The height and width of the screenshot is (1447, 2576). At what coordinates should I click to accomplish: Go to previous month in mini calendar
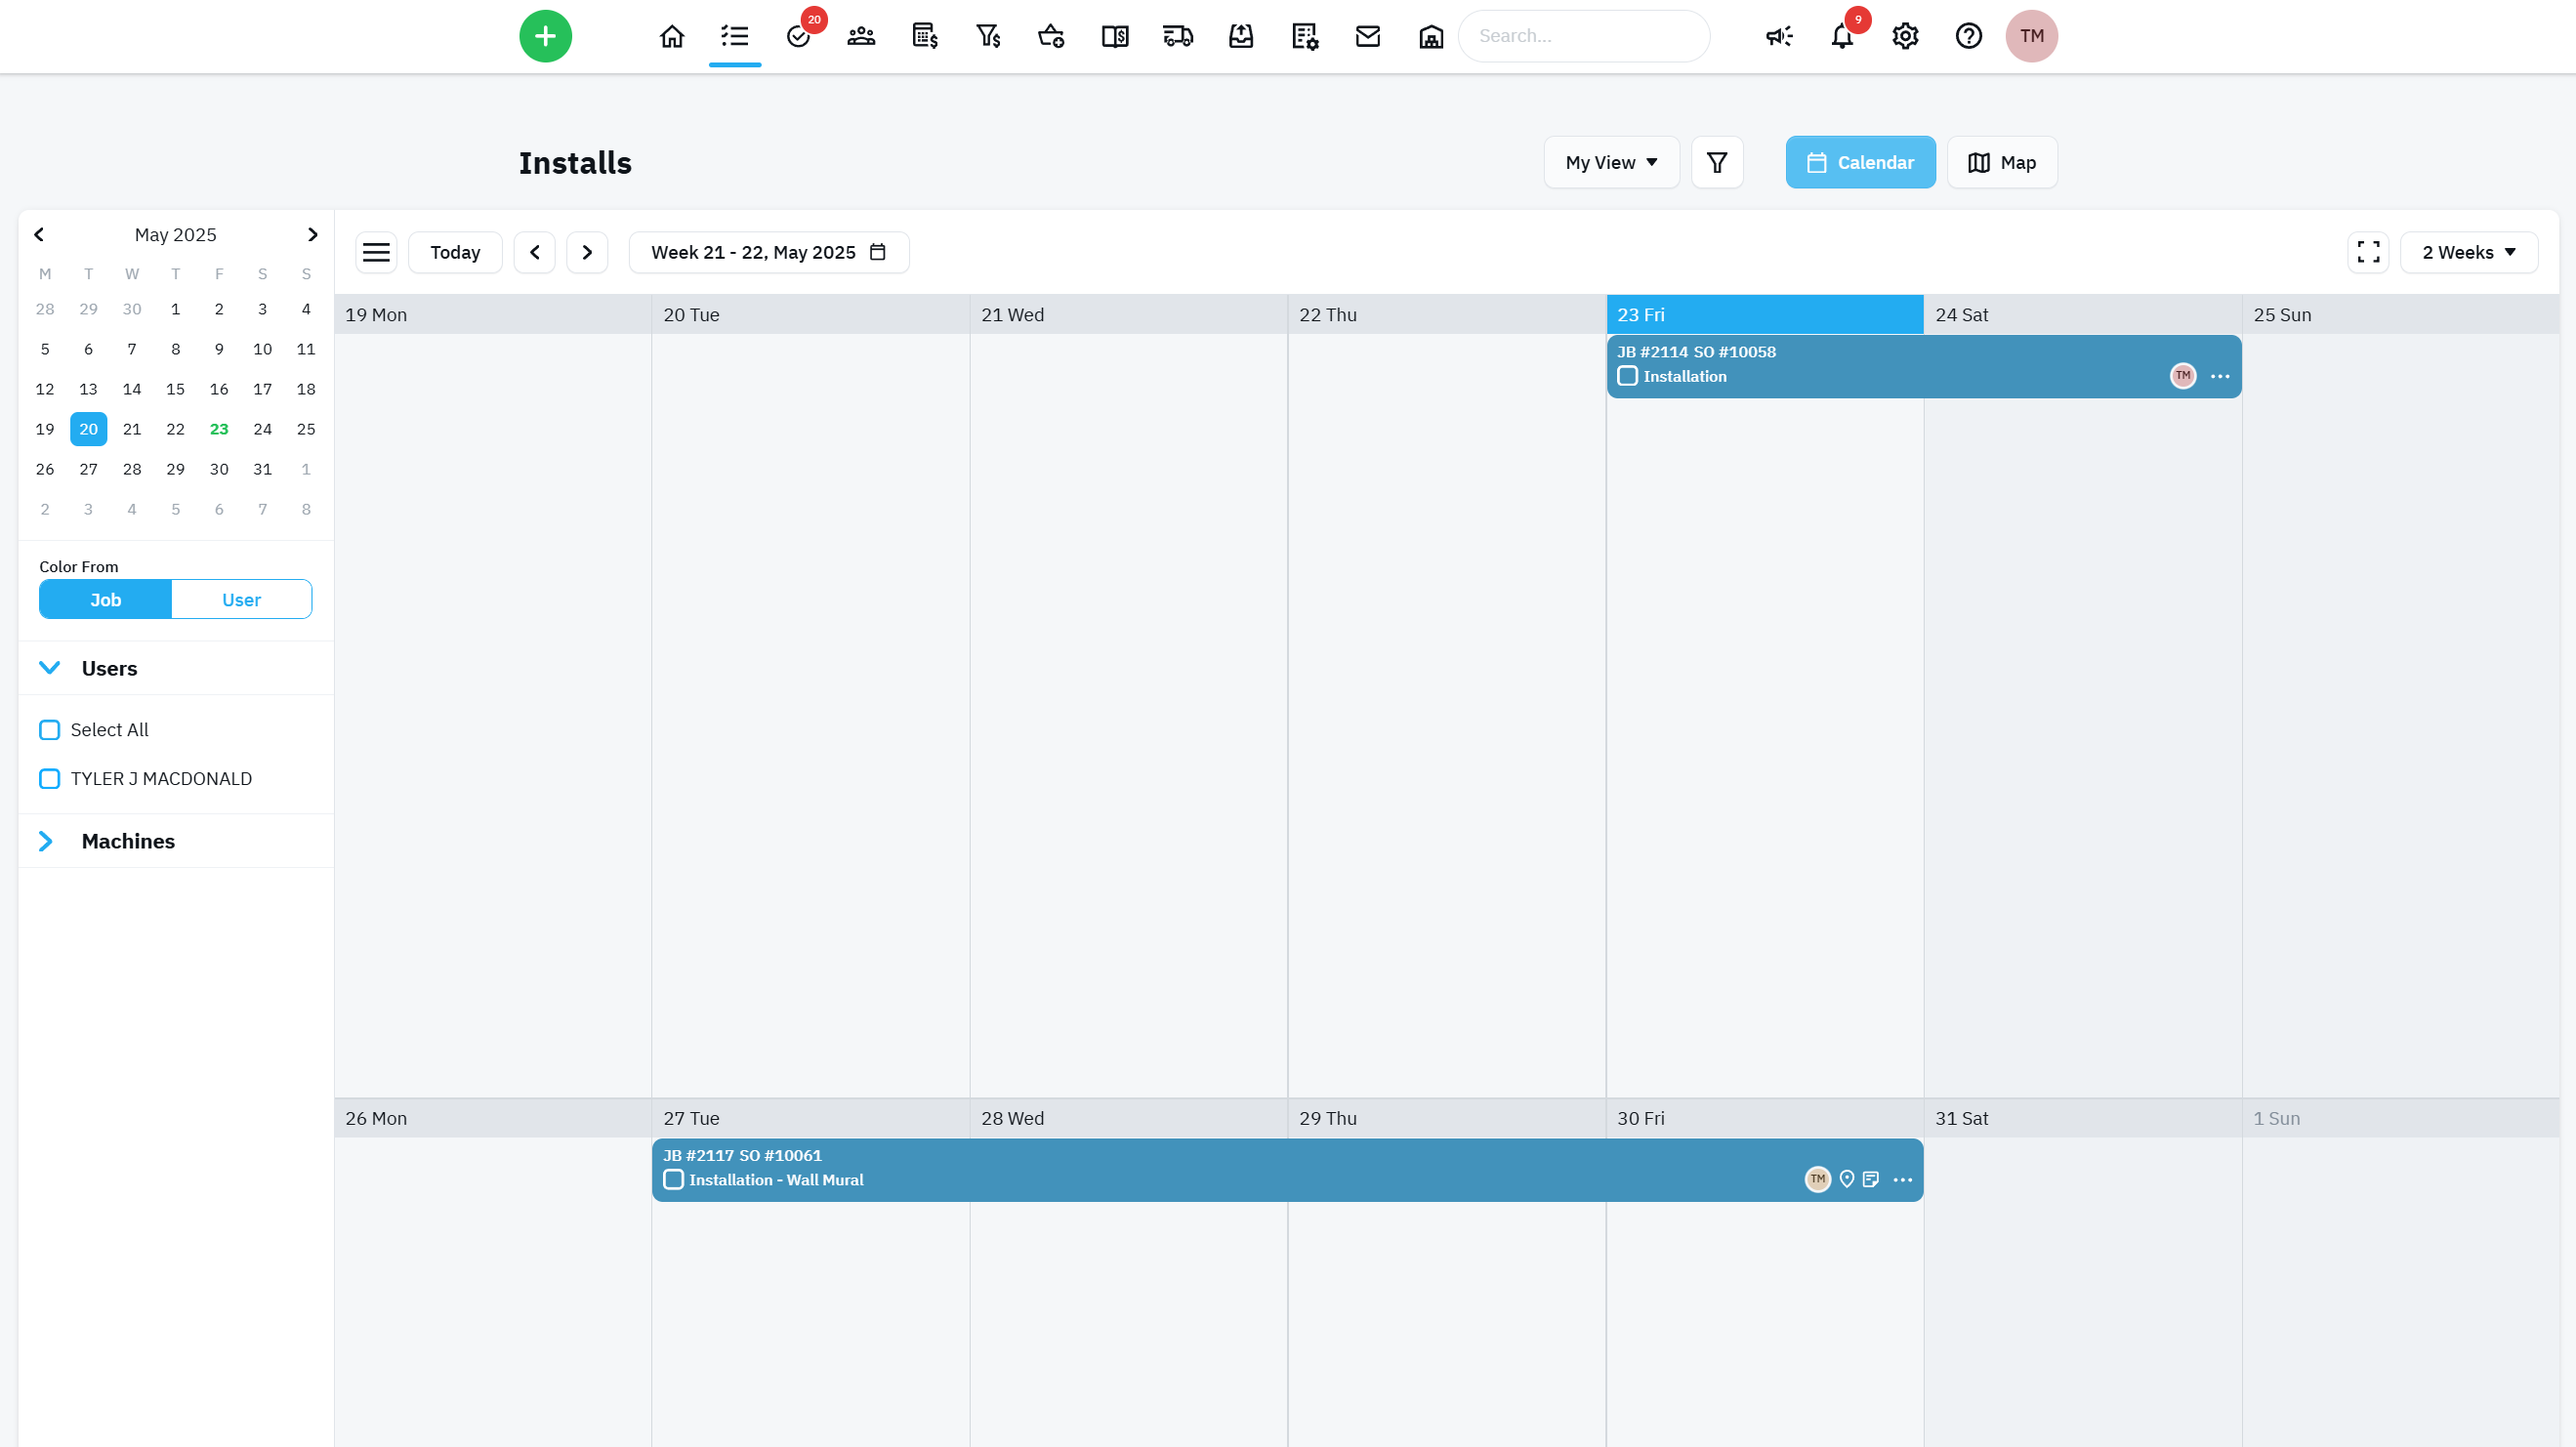tap(39, 234)
